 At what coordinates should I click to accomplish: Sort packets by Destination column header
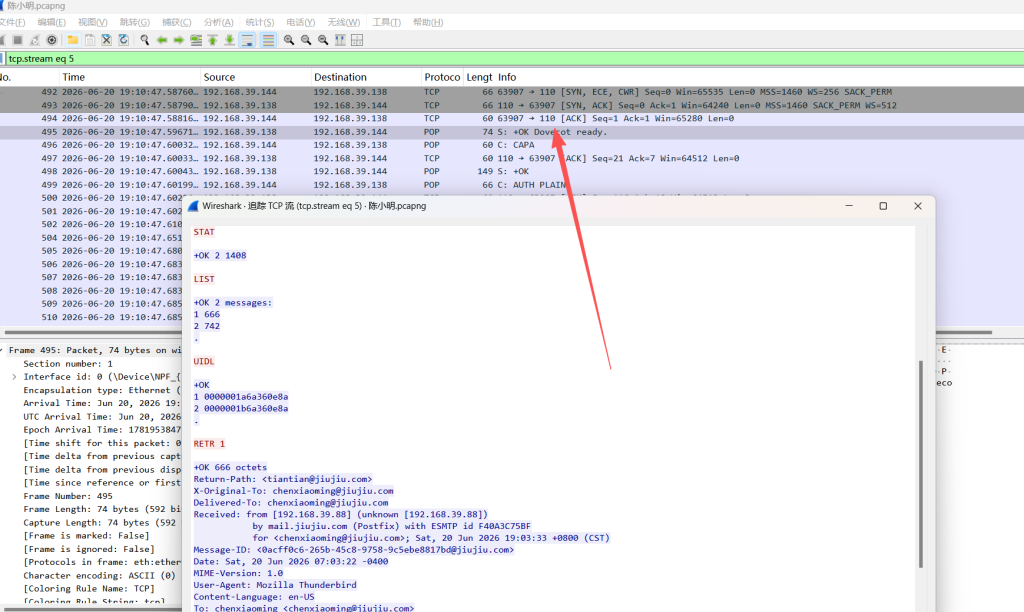(x=366, y=77)
